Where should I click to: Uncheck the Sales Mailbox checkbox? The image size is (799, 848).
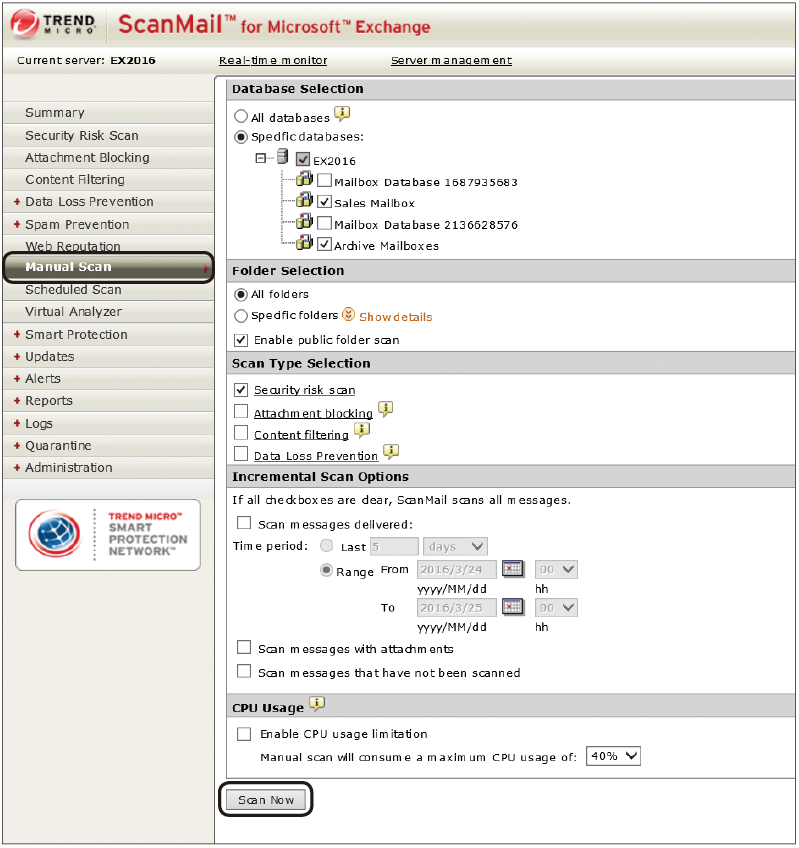[x=325, y=202]
